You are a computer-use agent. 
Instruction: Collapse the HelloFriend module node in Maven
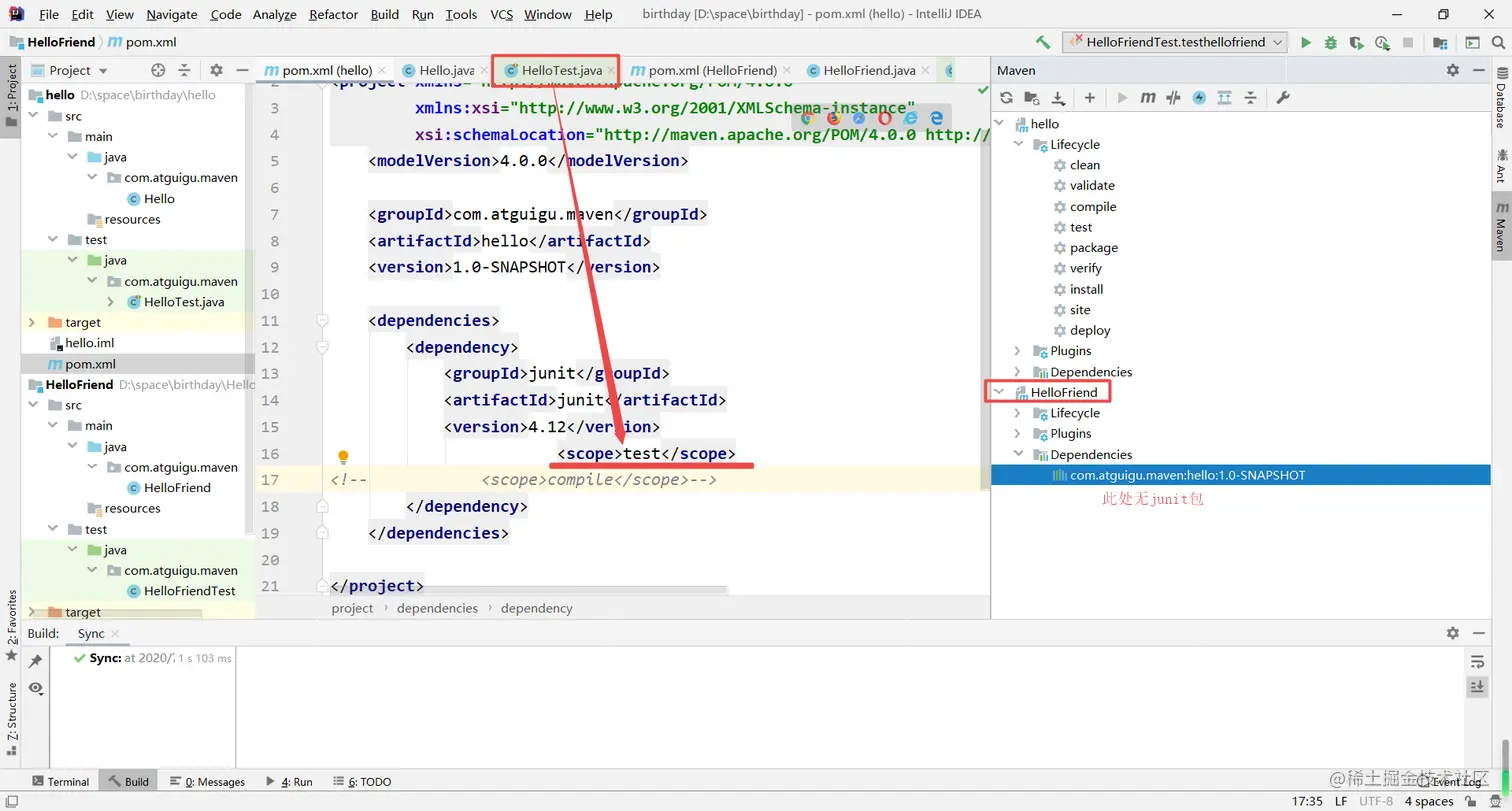coord(1000,393)
